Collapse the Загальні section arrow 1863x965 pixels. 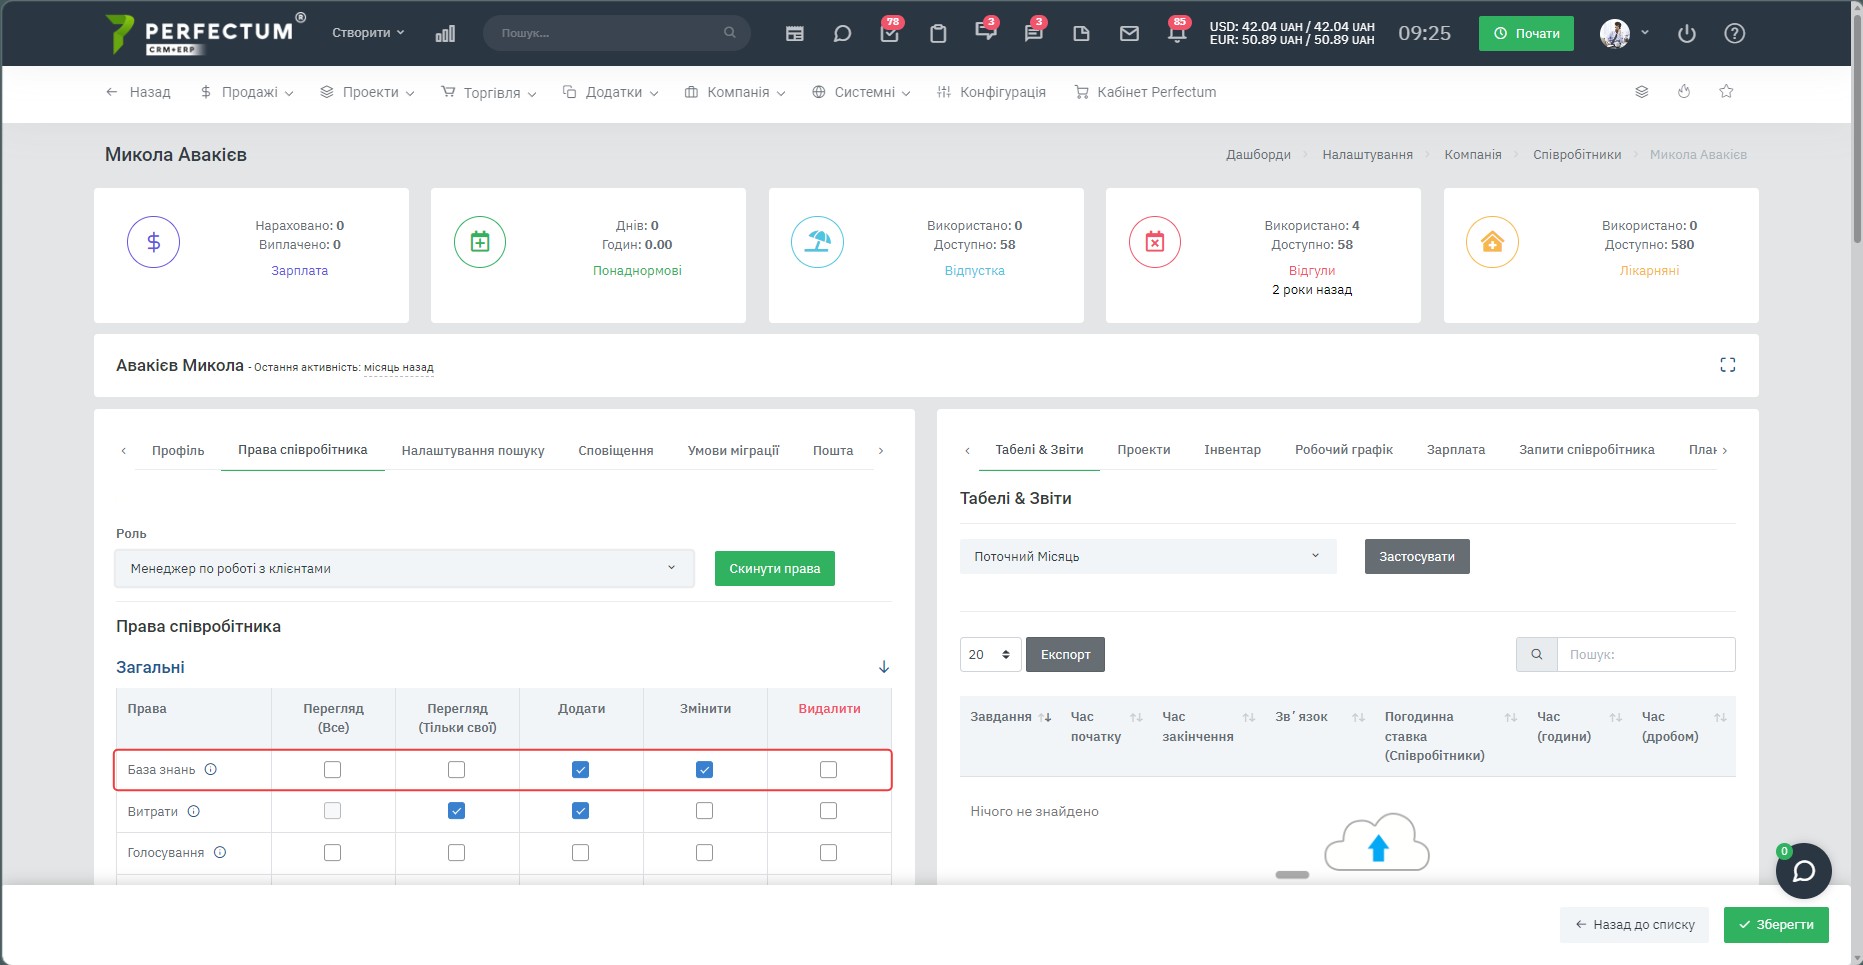tap(884, 667)
